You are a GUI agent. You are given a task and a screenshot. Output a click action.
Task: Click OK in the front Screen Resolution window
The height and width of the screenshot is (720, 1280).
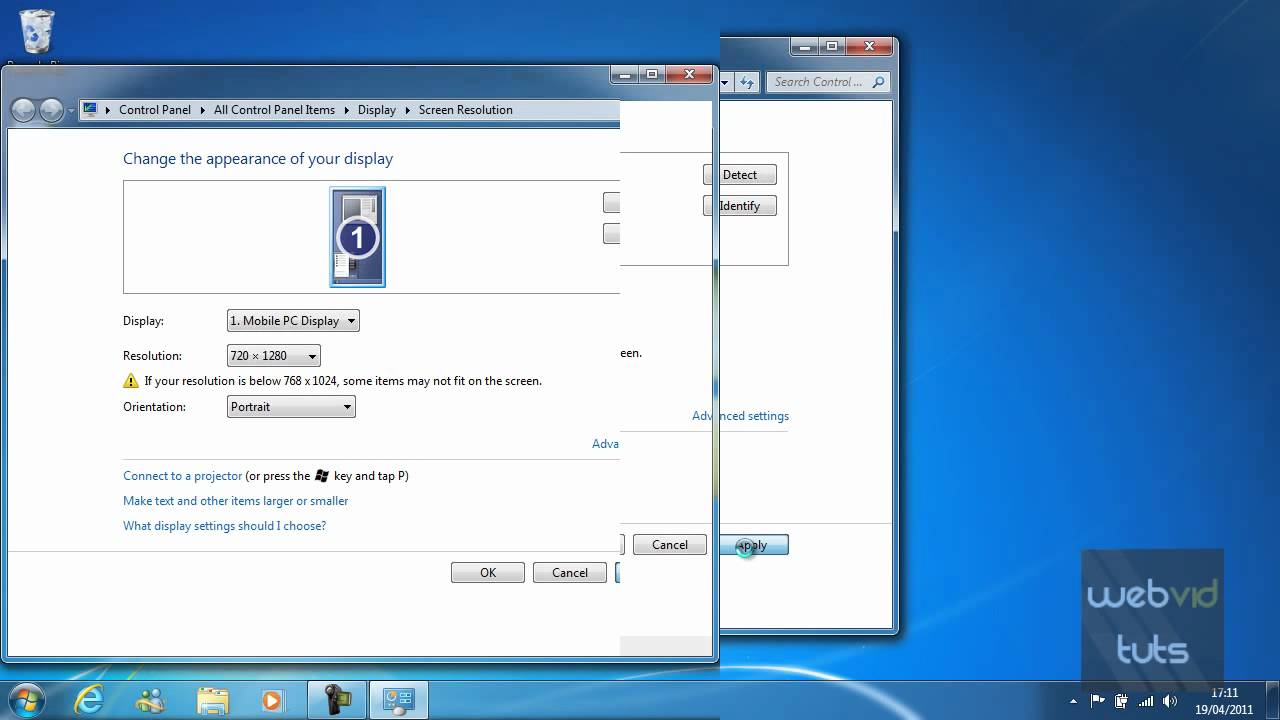point(488,573)
